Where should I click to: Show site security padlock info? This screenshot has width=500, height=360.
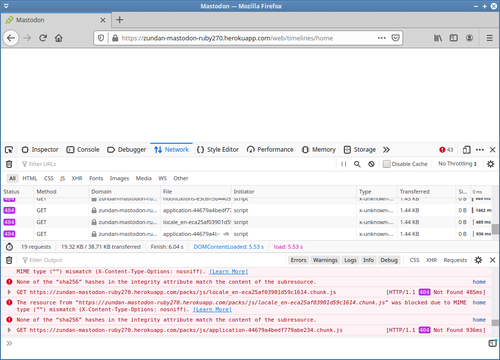(x=115, y=38)
